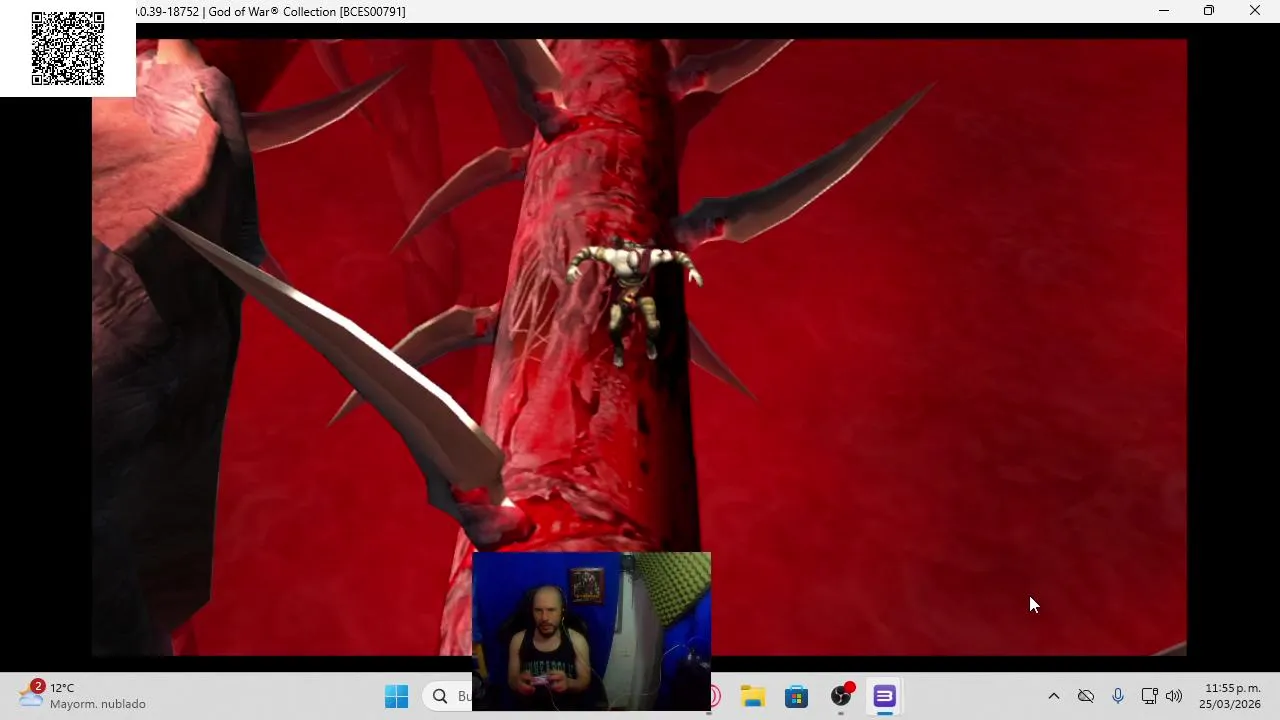Show hidden system tray icons
Screen dimensions: 1280x720
point(1053,696)
